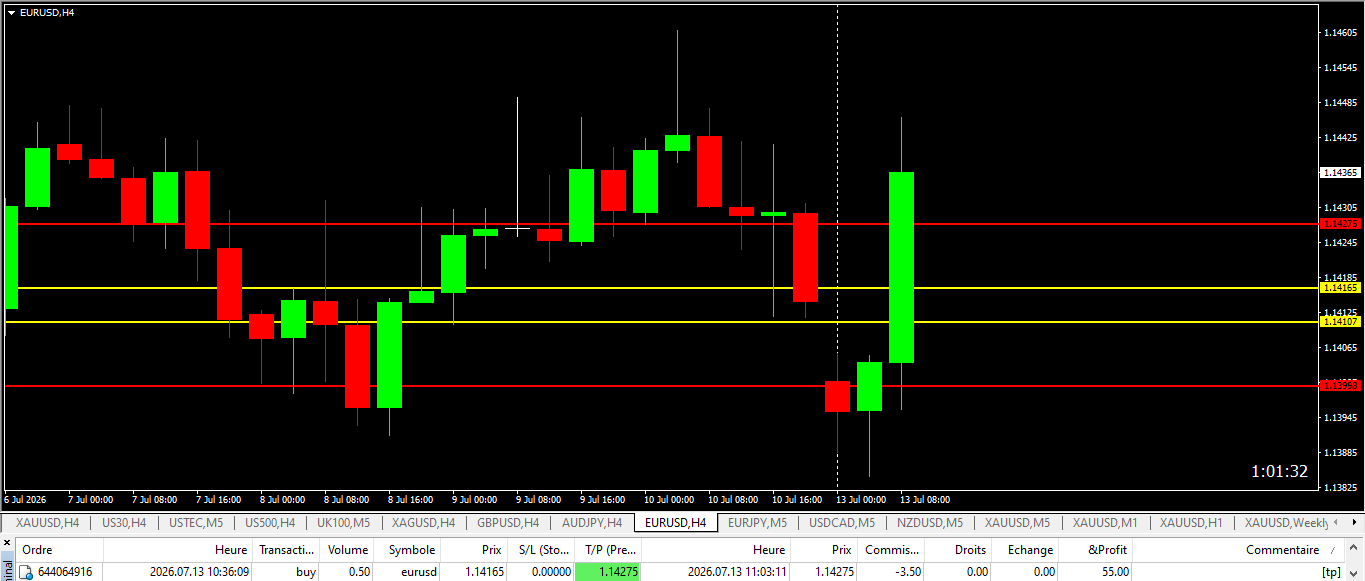Click the Echange column header
The height and width of the screenshot is (581, 1365).
(x=1027, y=550)
